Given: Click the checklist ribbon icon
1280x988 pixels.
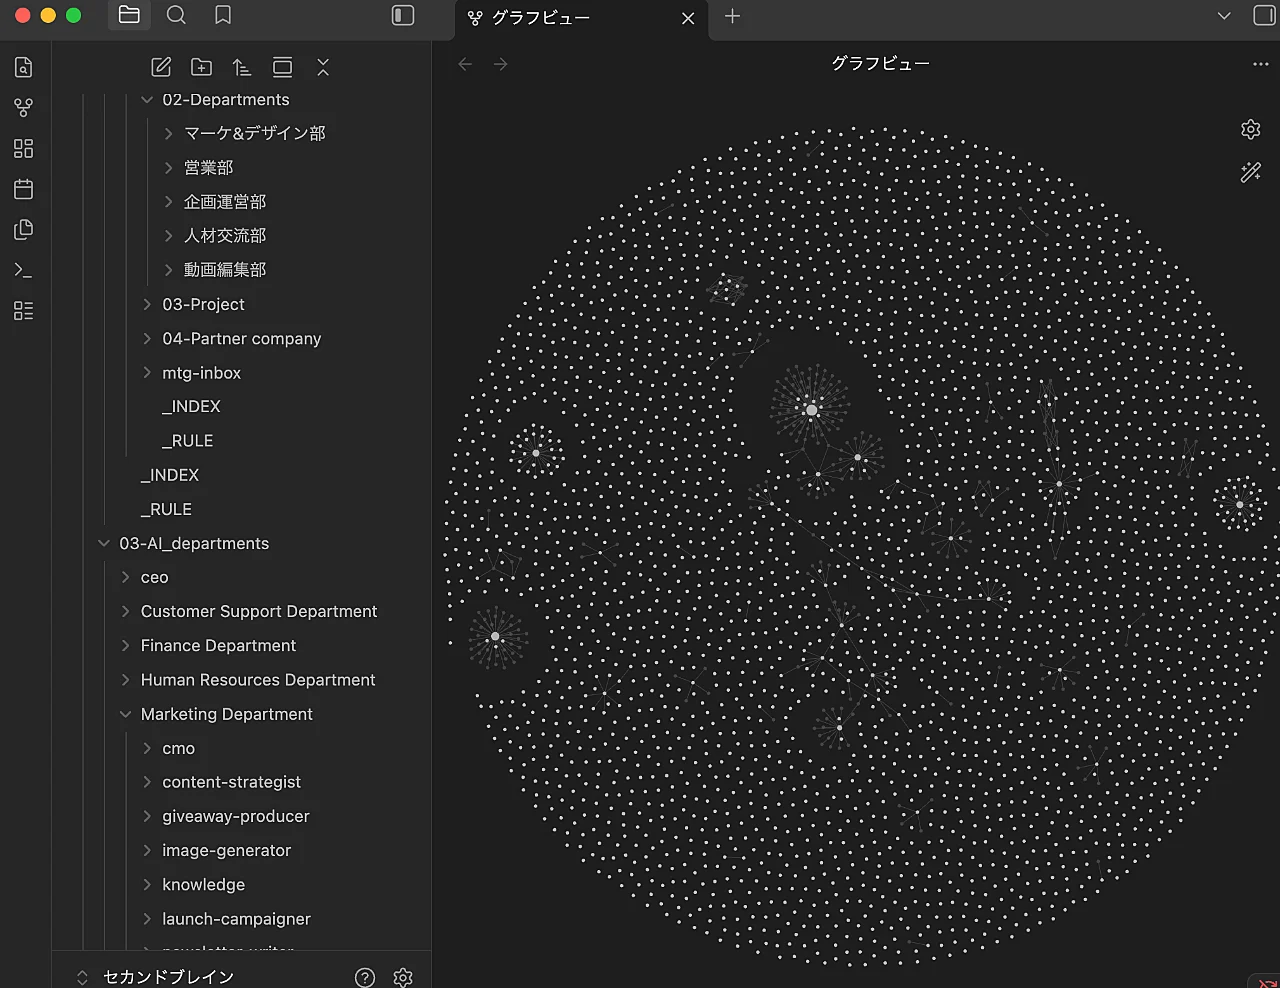Looking at the screenshot, I should point(23,310).
